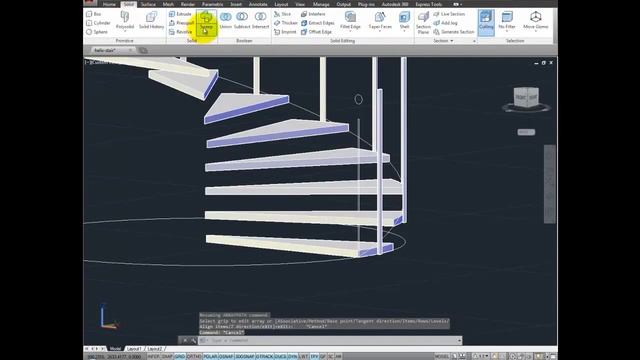Viewport: 640px width, 360px height.
Task: Select the Sphere primitive tool
Action: point(97,32)
